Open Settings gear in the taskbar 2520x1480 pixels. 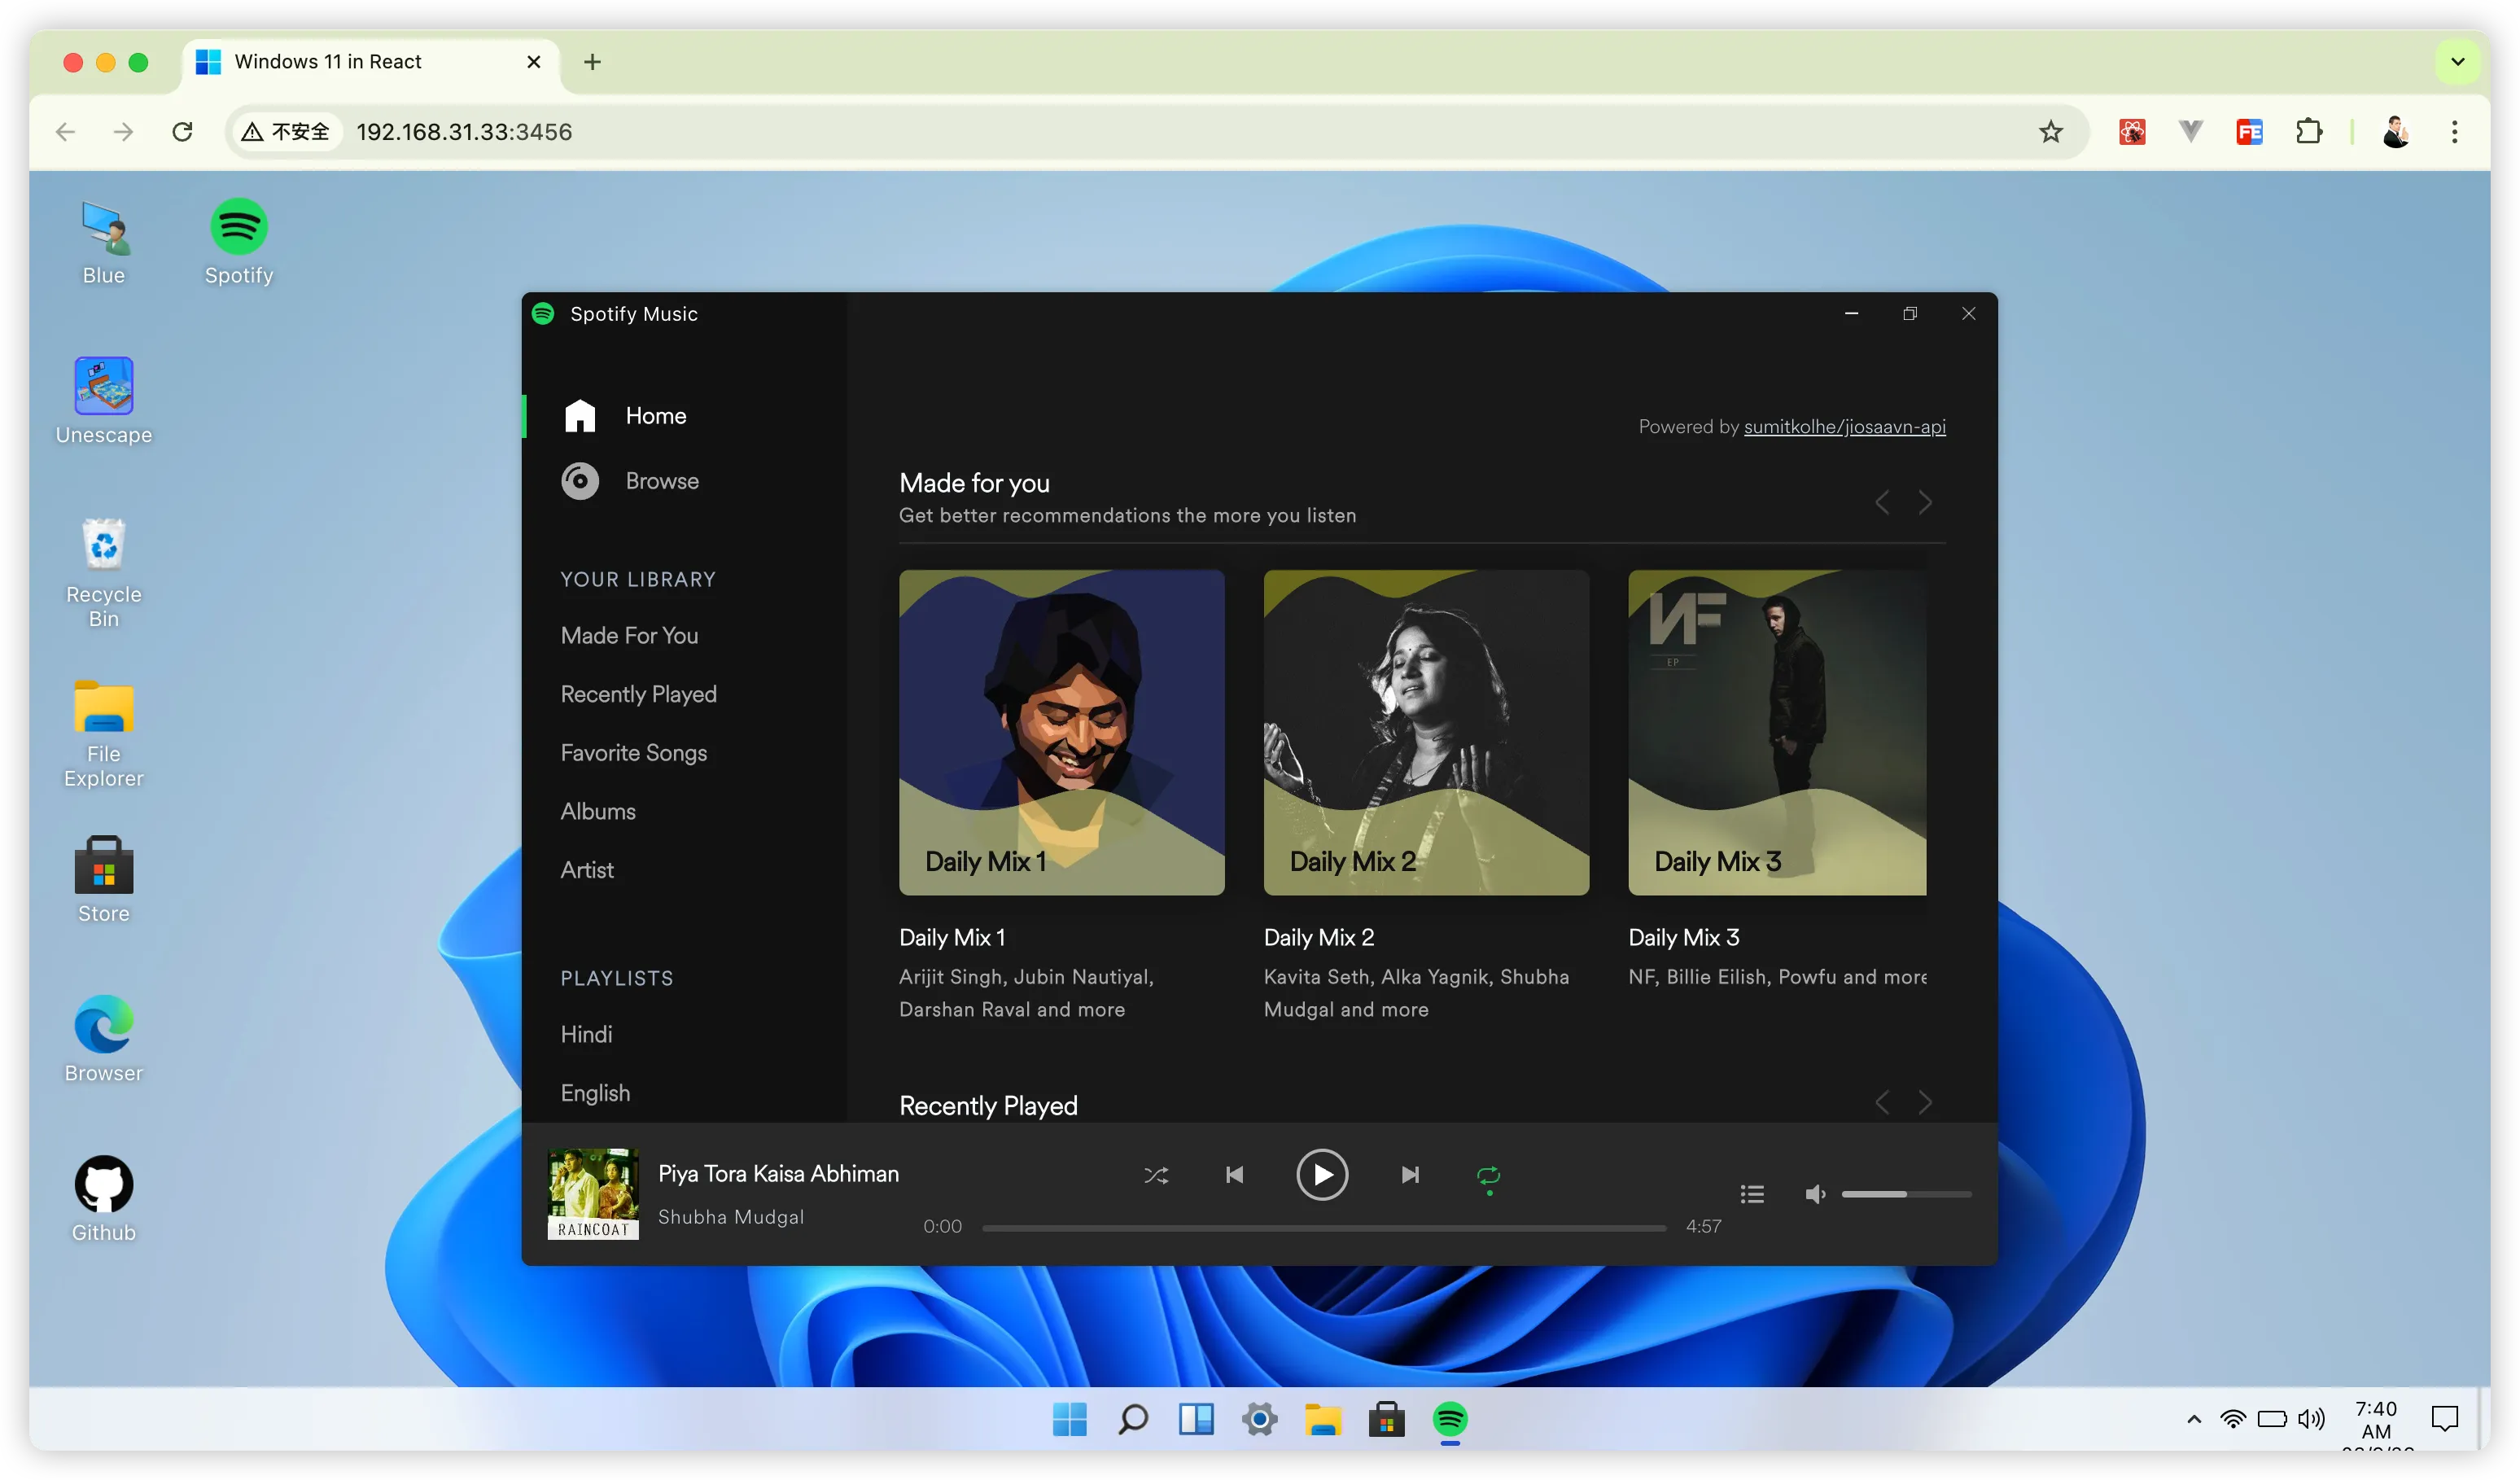point(1259,1419)
